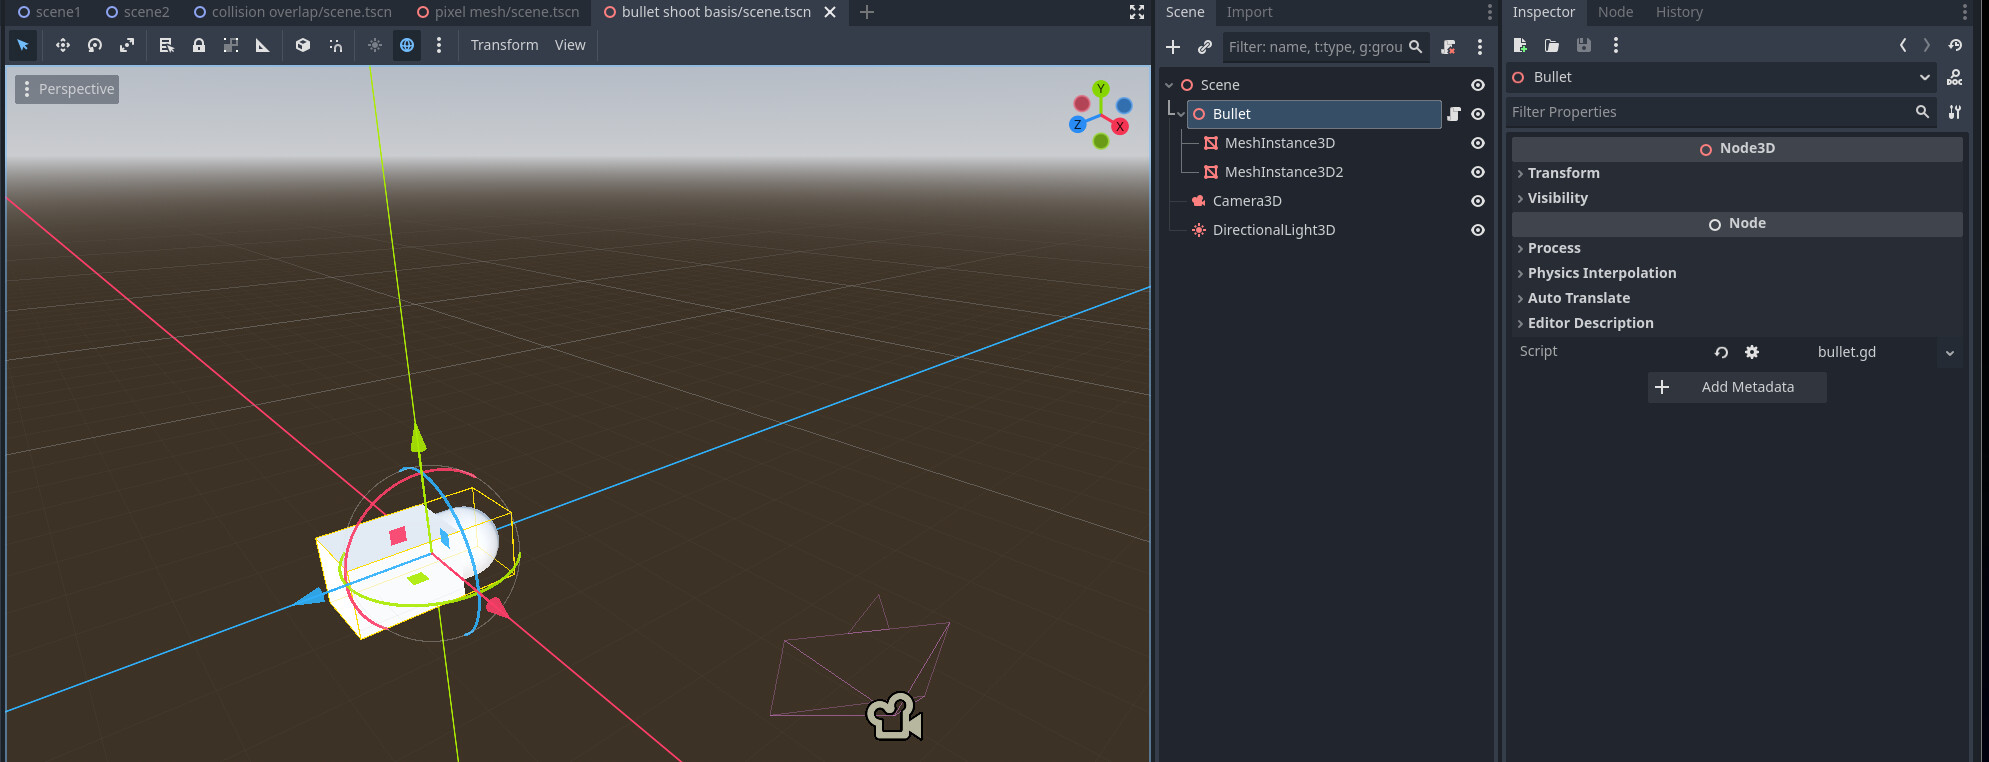Open the Perspective viewport options button
Viewport: 1989px width, 762px height.
point(67,89)
